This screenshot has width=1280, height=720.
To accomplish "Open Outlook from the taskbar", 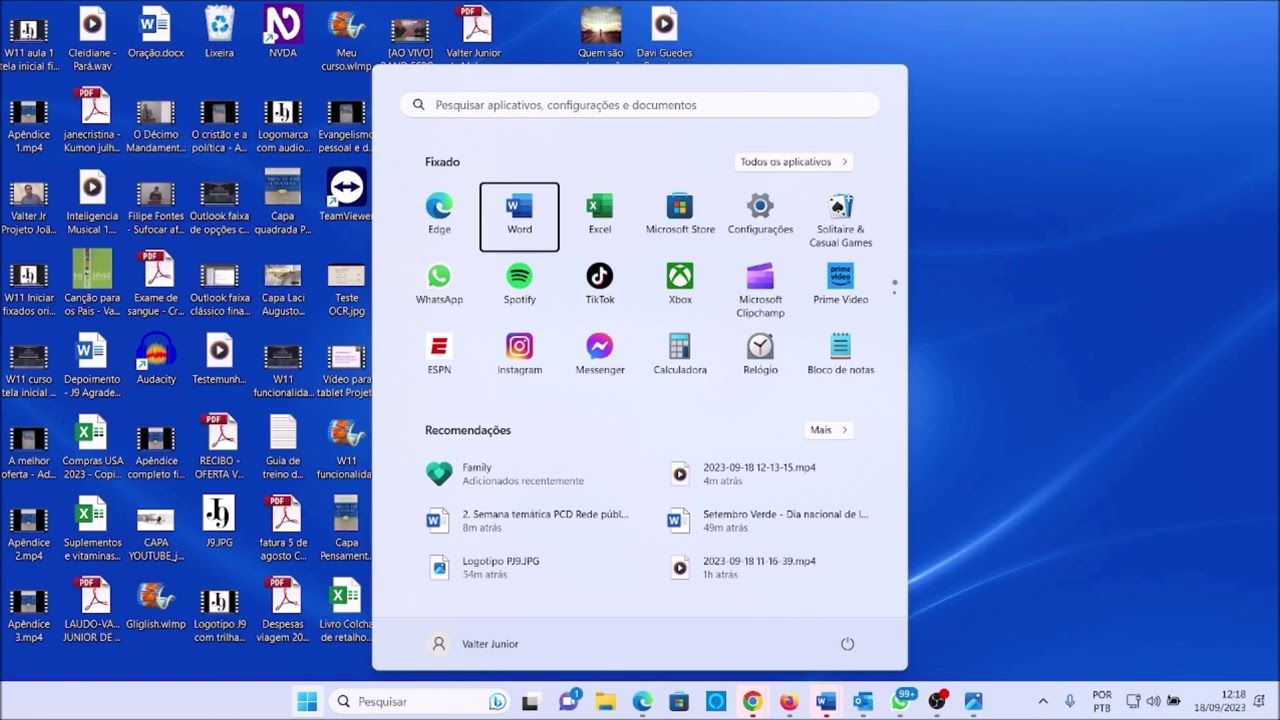I will [863, 701].
